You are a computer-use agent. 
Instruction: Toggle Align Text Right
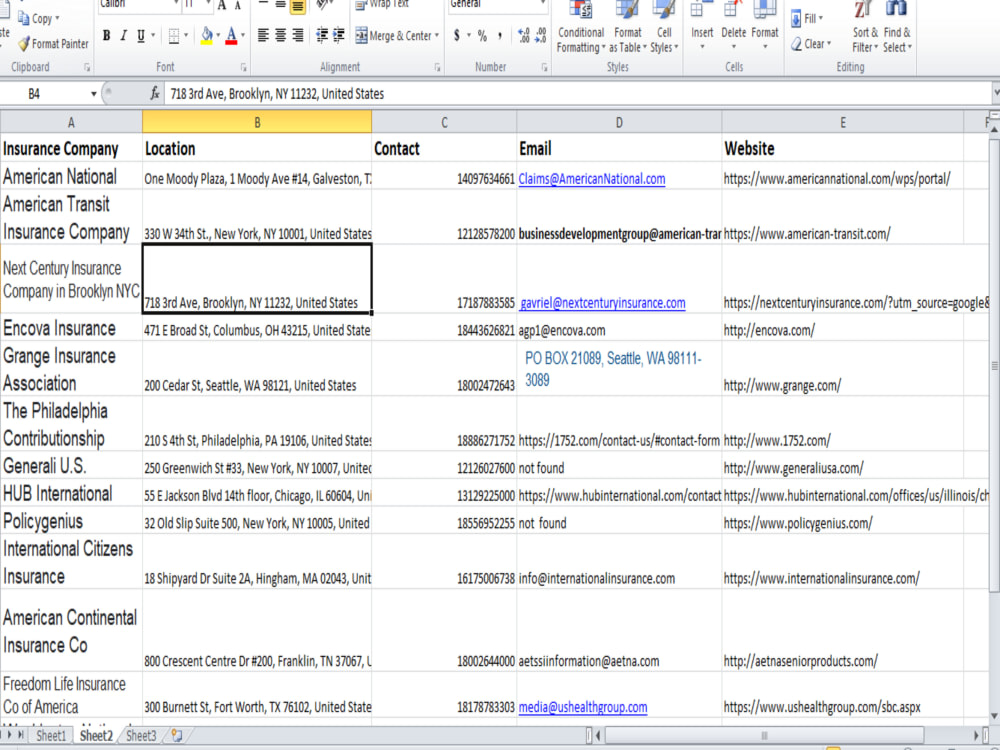pyautogui.click(x=297, y=36)
